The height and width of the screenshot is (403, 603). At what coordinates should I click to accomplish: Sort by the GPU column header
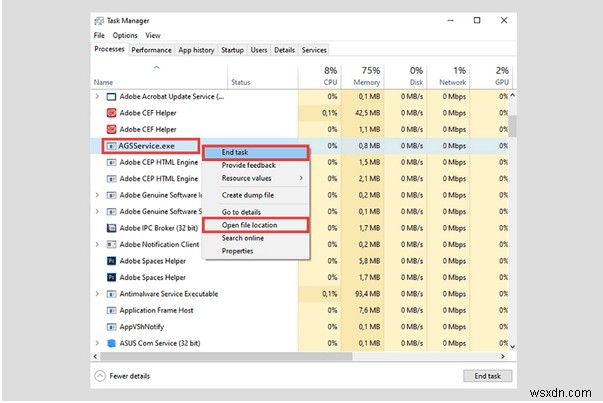click(x=491, y=77)
